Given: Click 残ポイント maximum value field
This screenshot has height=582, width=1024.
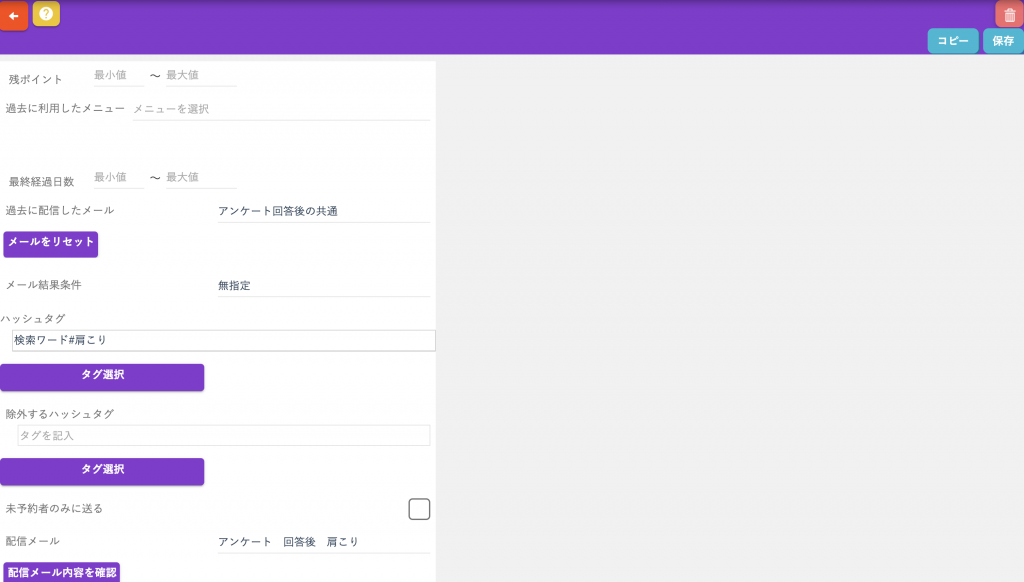Looking at the screenshot, I should (201, 76).
